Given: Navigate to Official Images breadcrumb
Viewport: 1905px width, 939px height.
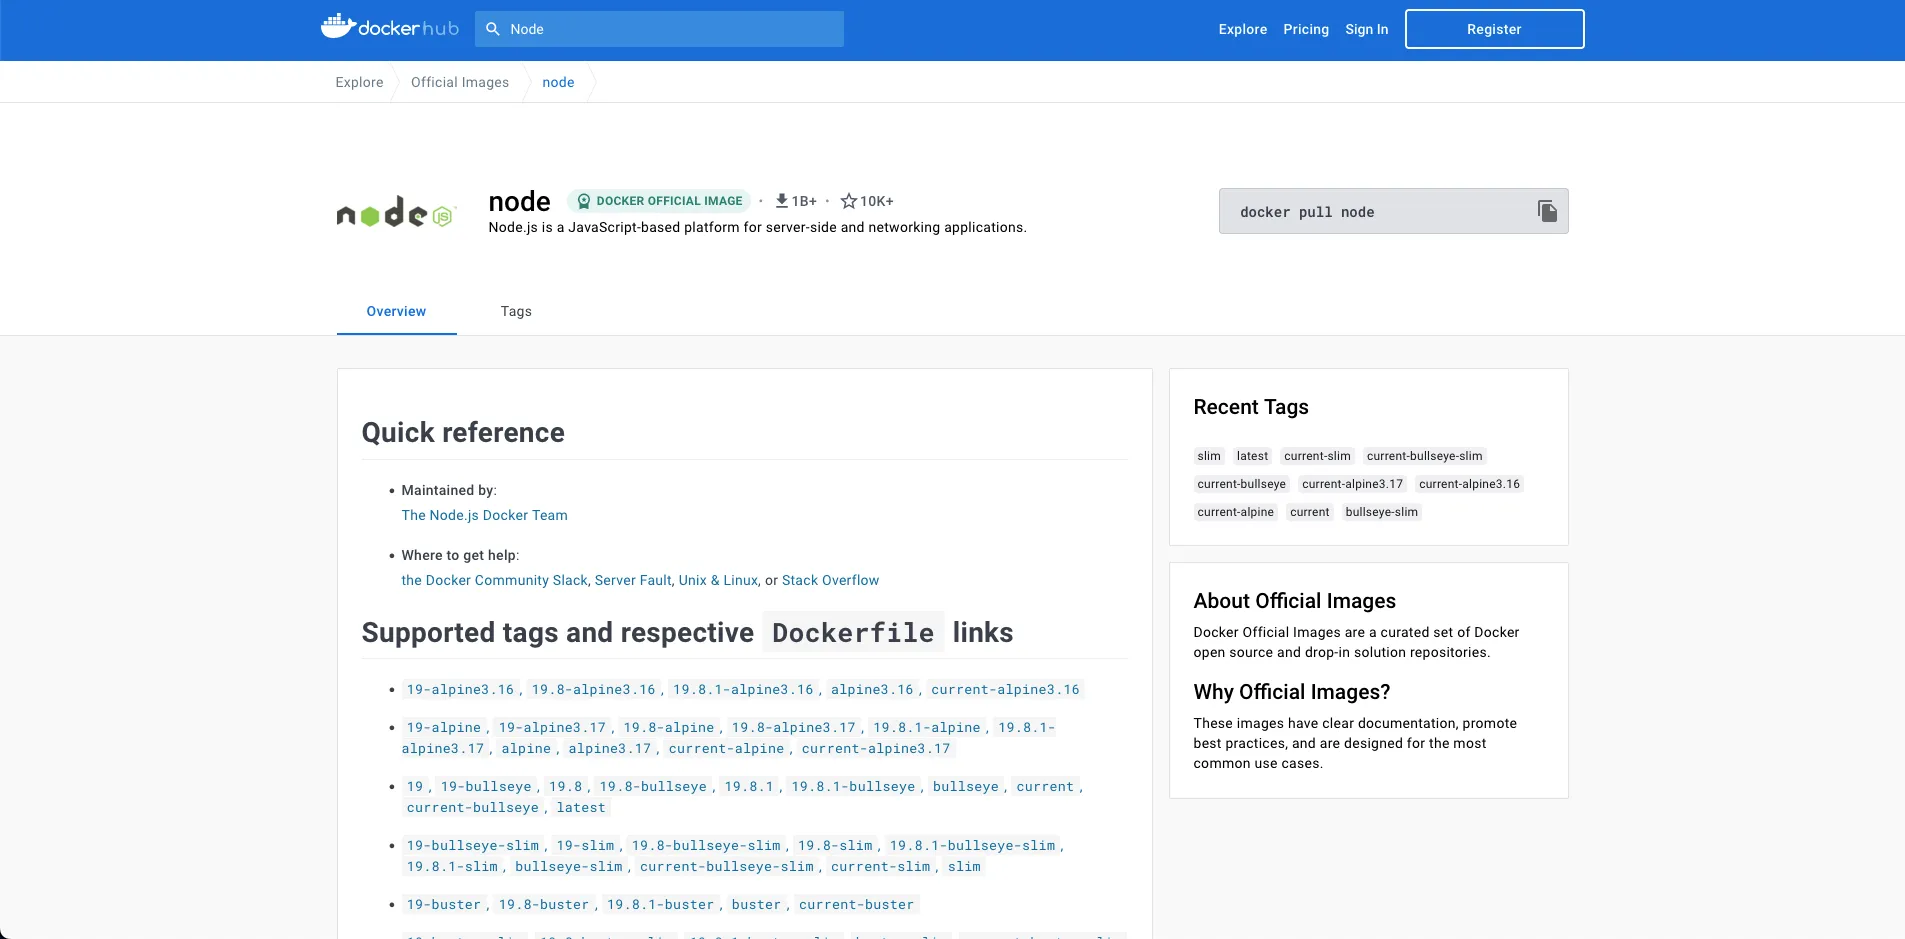Looking at the screenshot, I should click(460, 82).
